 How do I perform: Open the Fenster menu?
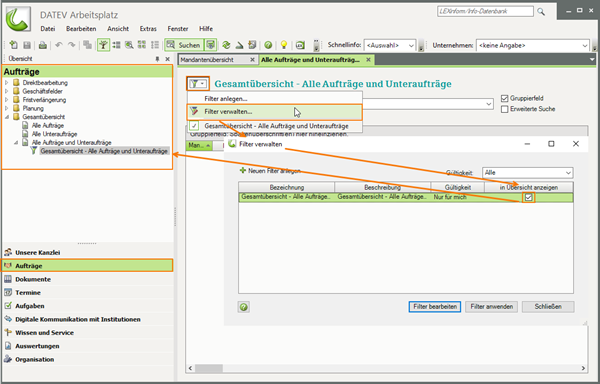(x=178, y=29)
